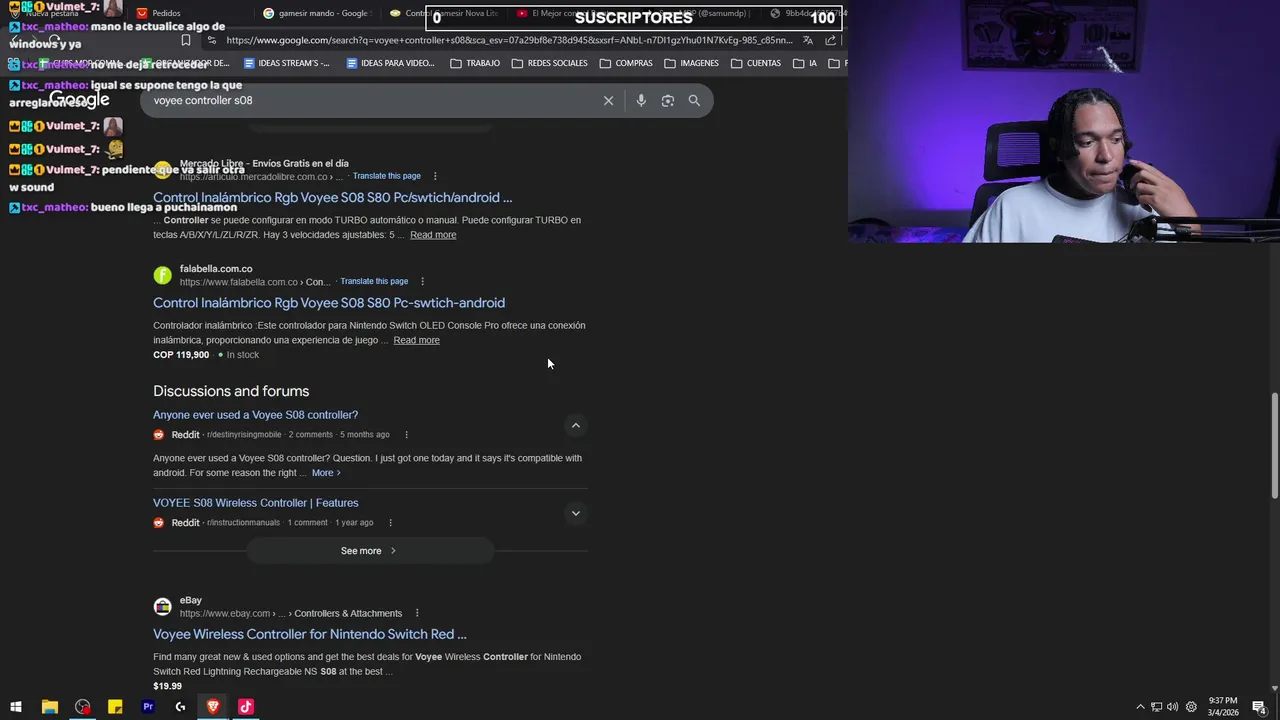Click the 'COP 119,900' price text

point(181,355)
